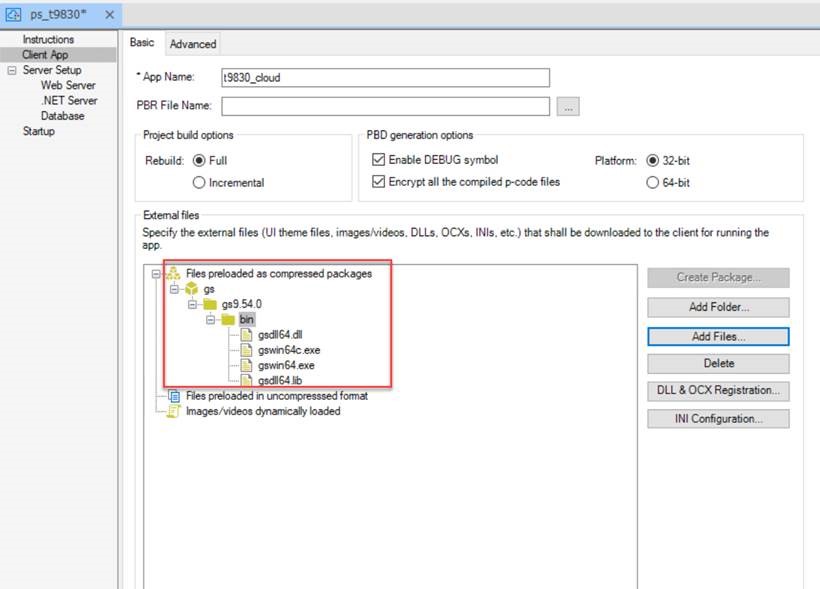Choose the 64-bit platform option

point(654,183)
